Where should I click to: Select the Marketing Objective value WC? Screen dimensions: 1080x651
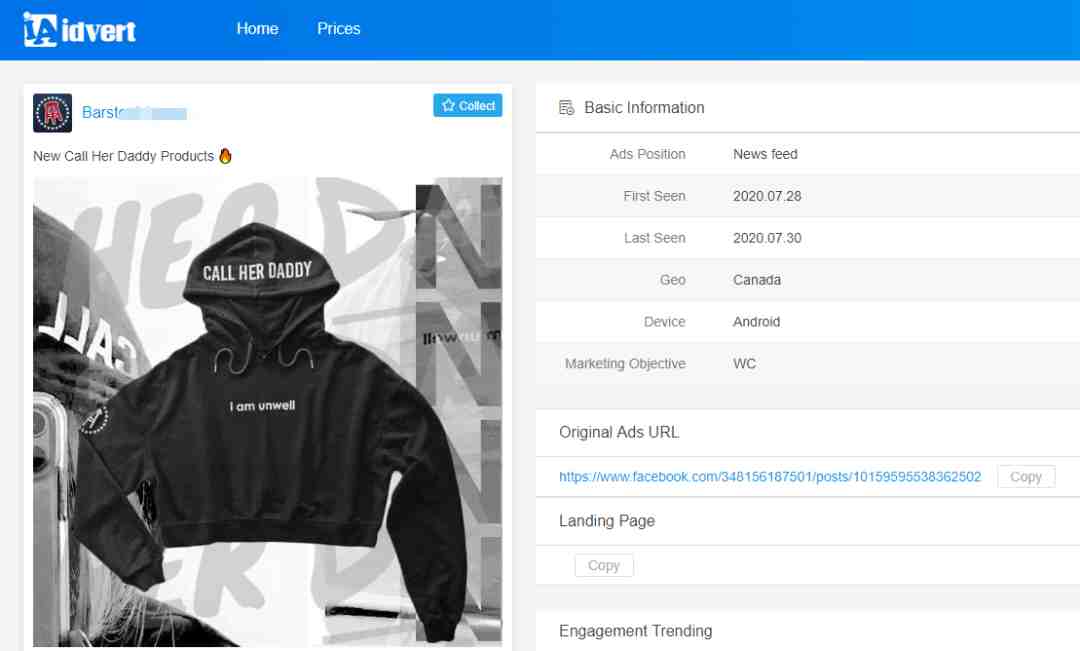[745, 364]
